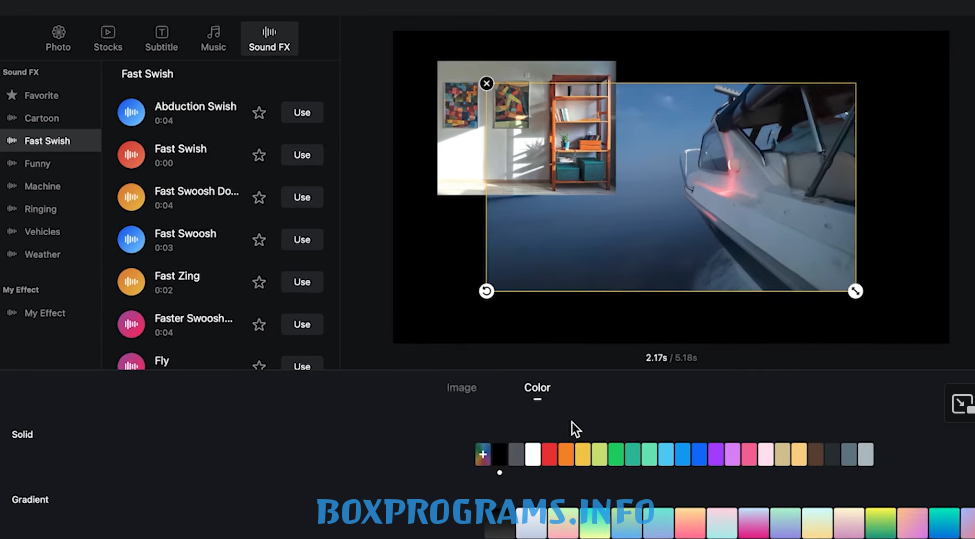Click the Fast Swish orange waveform icon
This screenshot has height=539, width=975.
point(131,155)
